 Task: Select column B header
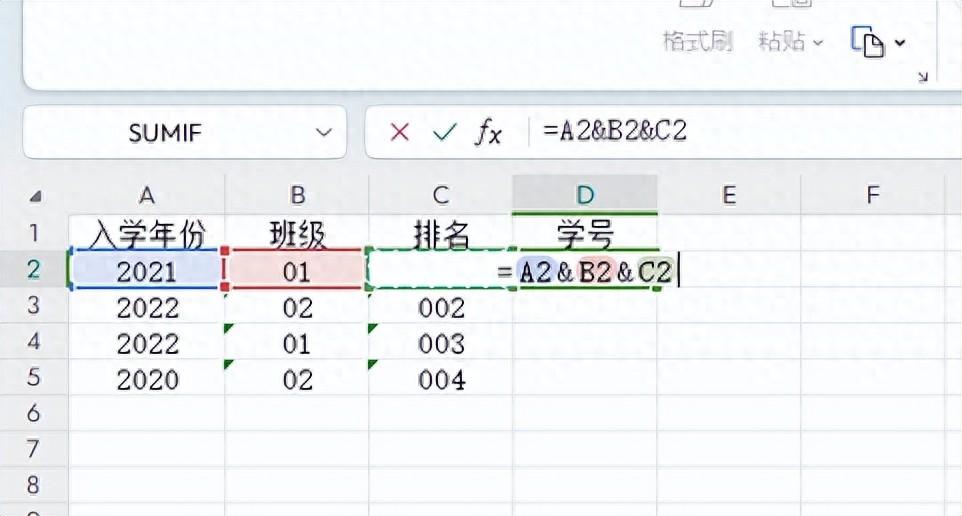tap(297, 195)
